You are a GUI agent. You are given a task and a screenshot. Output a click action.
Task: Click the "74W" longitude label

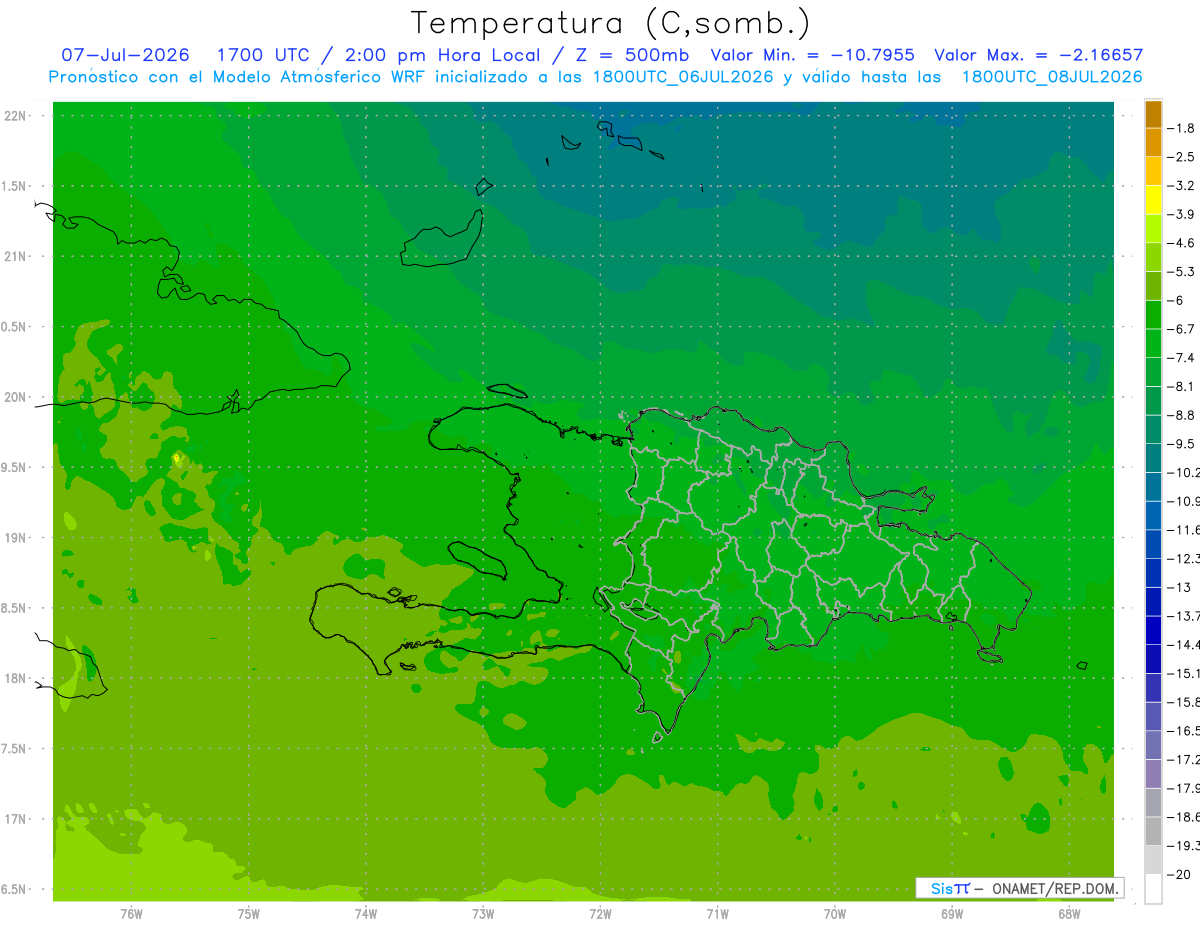[366, 913]
